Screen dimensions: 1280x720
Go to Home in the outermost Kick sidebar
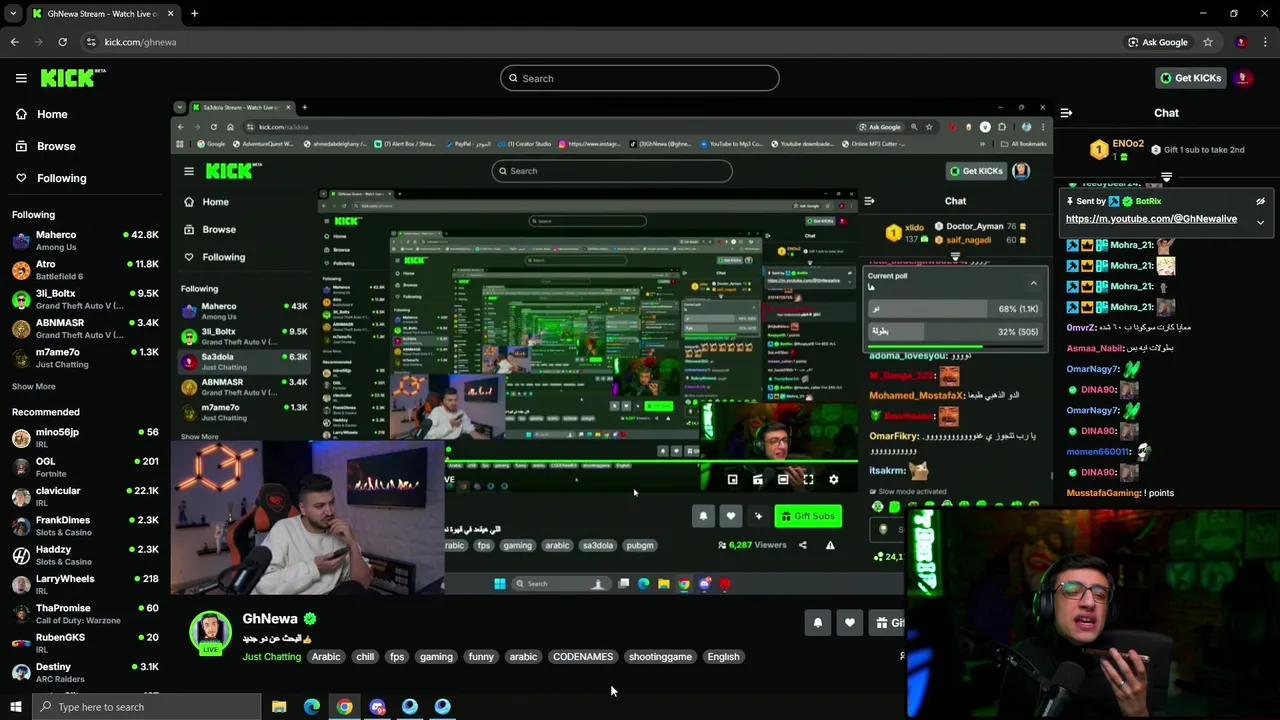pos(52,114)
